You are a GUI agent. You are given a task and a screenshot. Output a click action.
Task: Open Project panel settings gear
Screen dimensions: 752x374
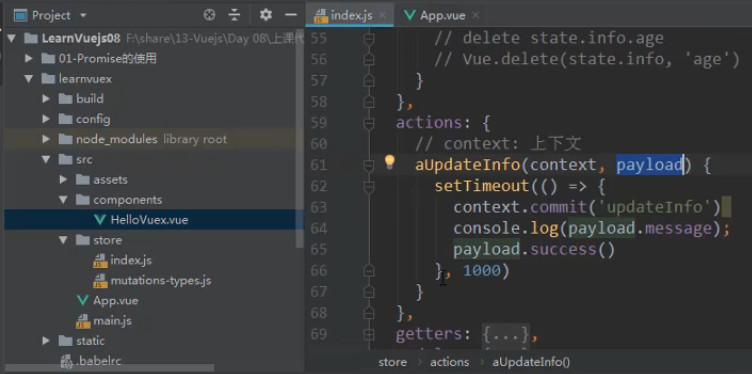click(266, 15)
